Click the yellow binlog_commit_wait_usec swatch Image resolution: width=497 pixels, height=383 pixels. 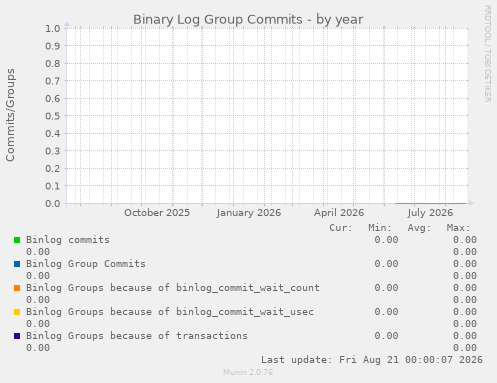pyautogui.click(x=17, y=312)
